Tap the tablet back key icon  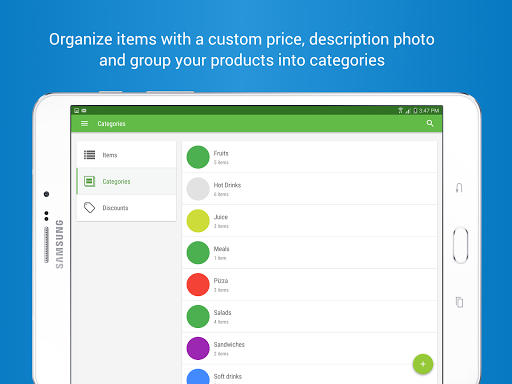[x=459, y=188]
